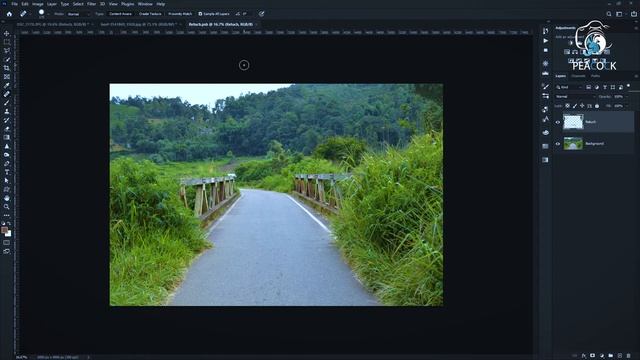This screenshot has height=360, width=640.
Task: Open the Image menu
Action: (x=38, y=4)
